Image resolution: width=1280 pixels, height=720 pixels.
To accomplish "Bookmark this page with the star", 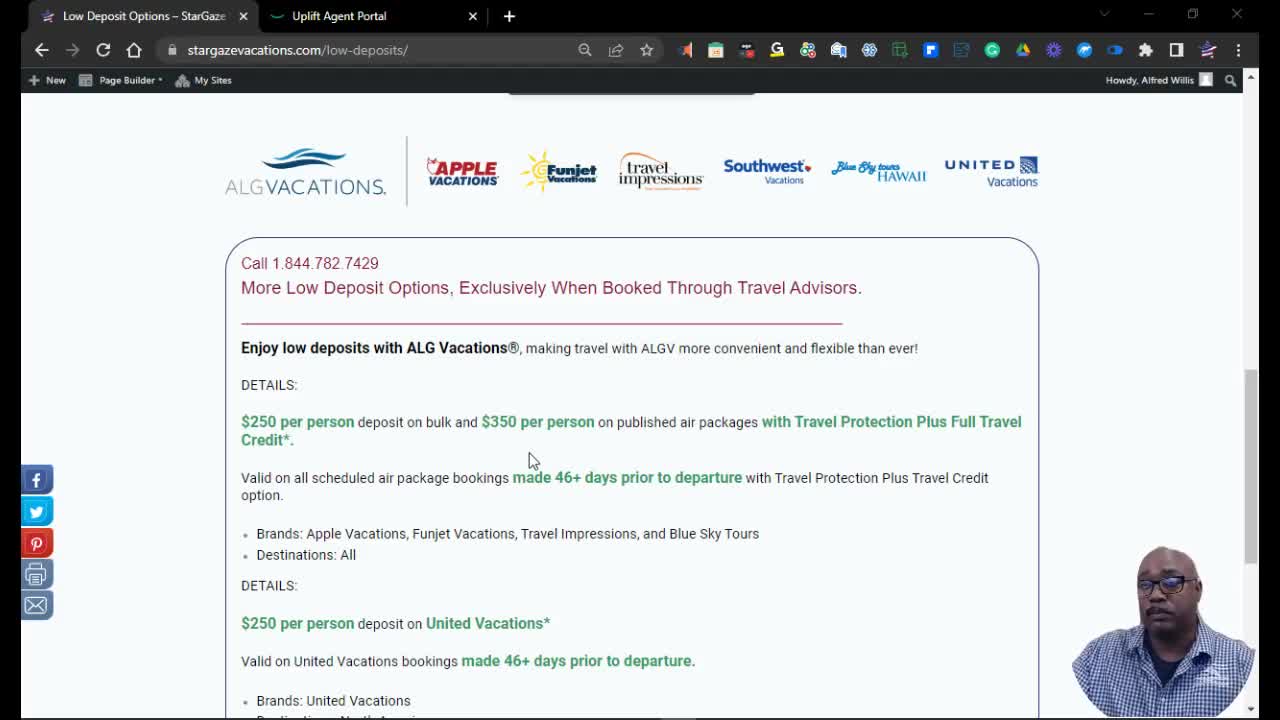I will (647, 50).
